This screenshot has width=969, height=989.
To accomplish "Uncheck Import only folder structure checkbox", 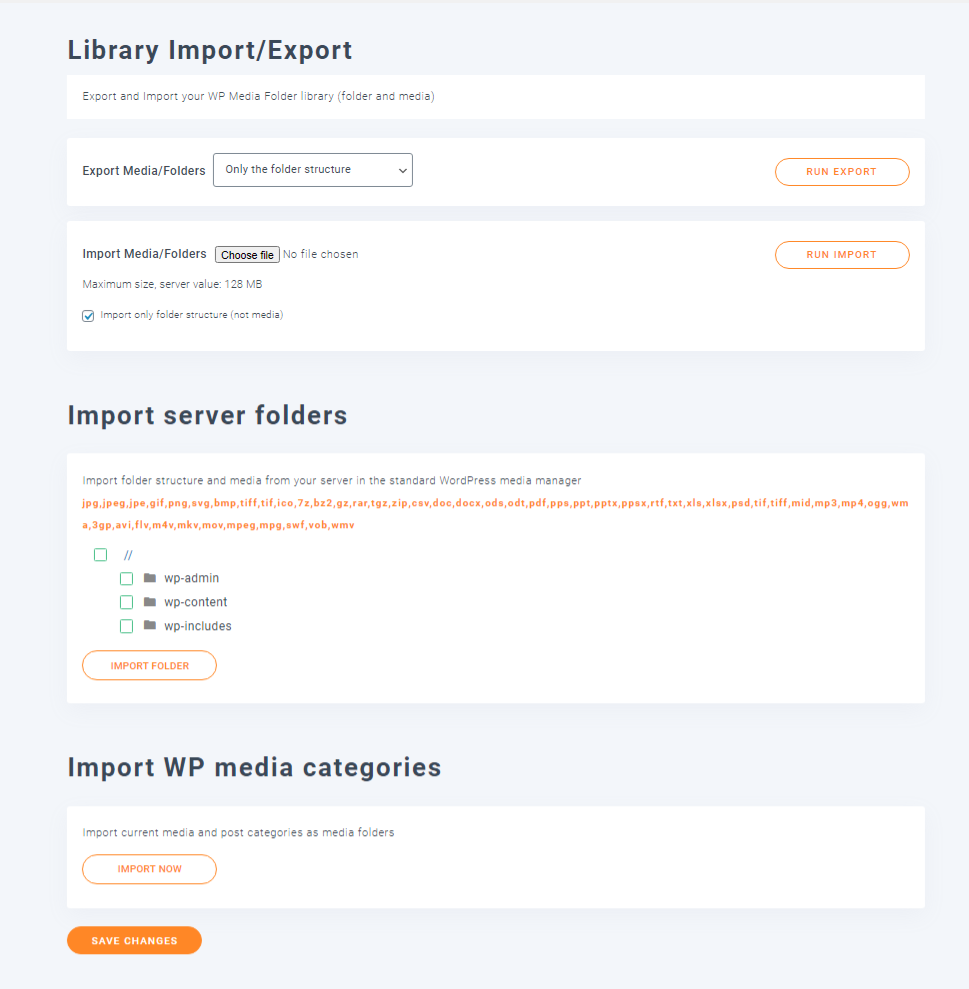I will pos(88,315).
